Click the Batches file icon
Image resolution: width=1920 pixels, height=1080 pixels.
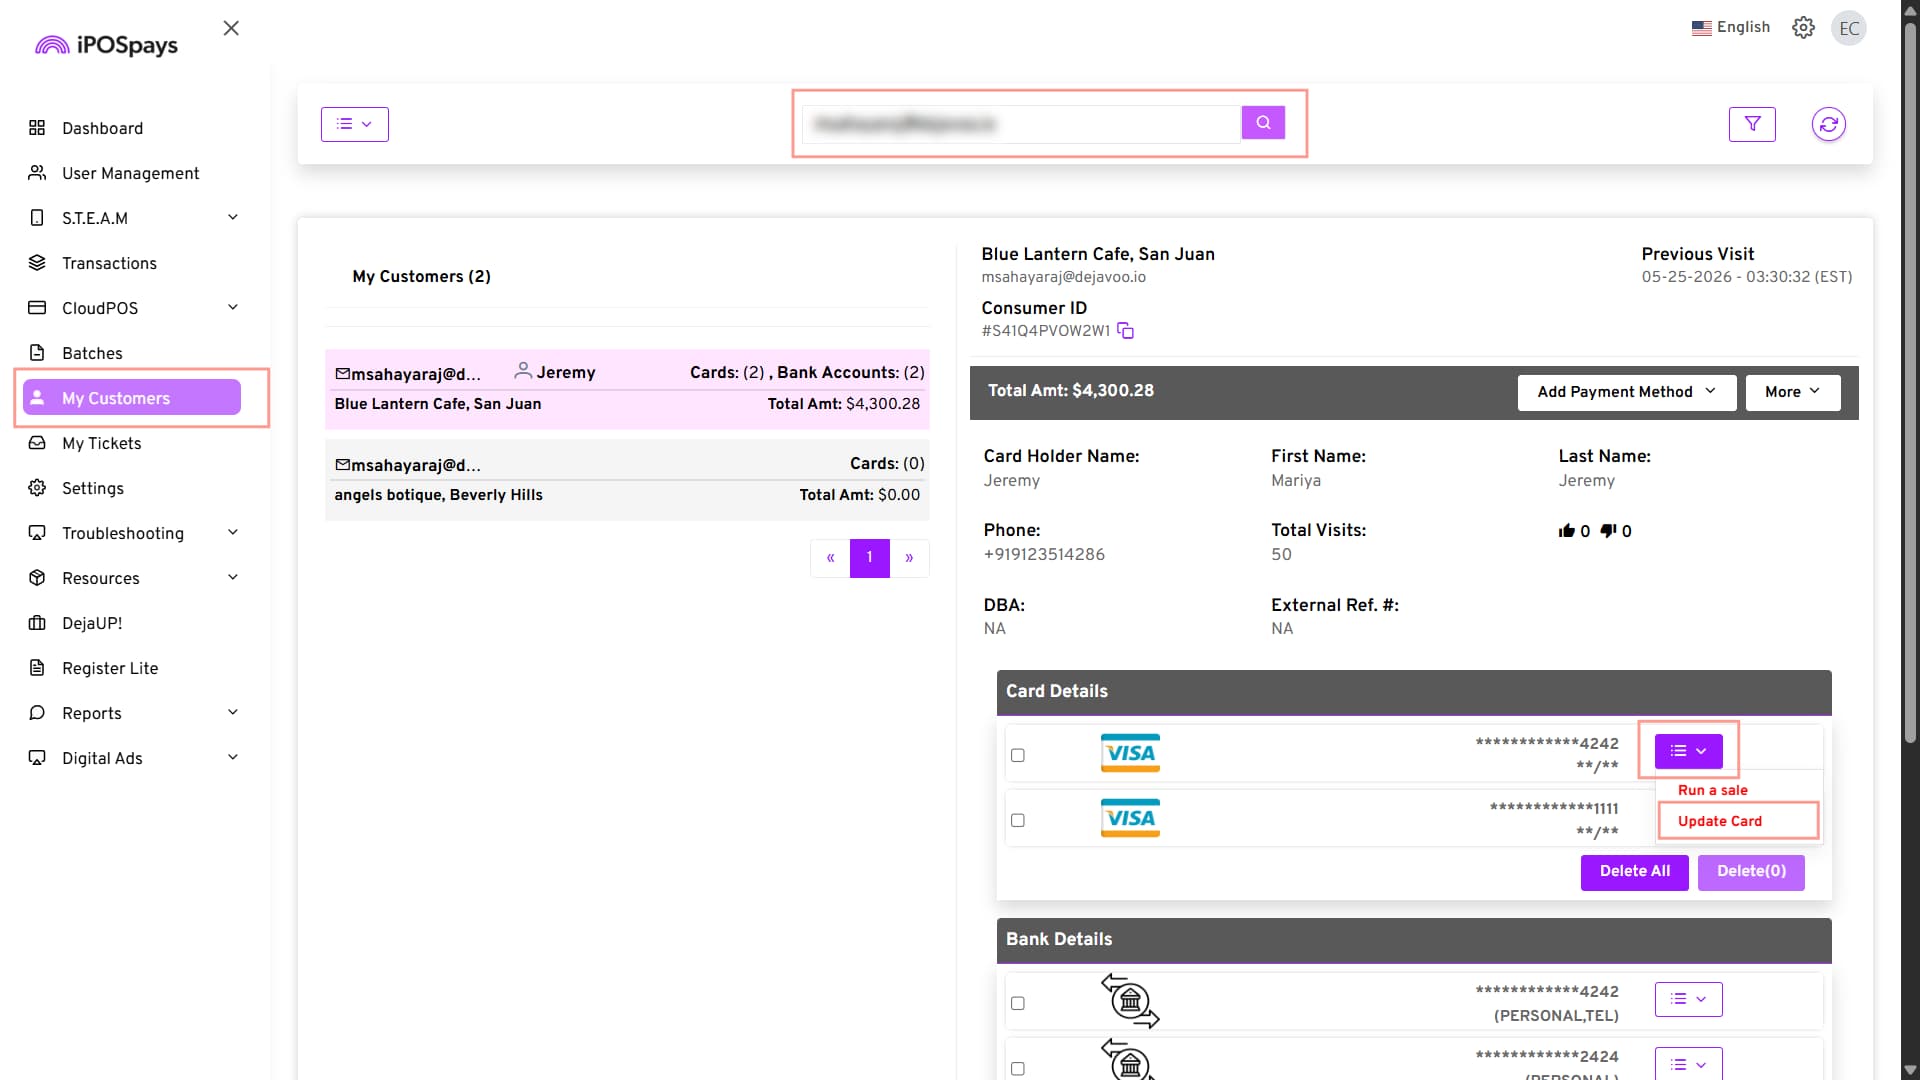pyautogui.click(x=37, y=353)
